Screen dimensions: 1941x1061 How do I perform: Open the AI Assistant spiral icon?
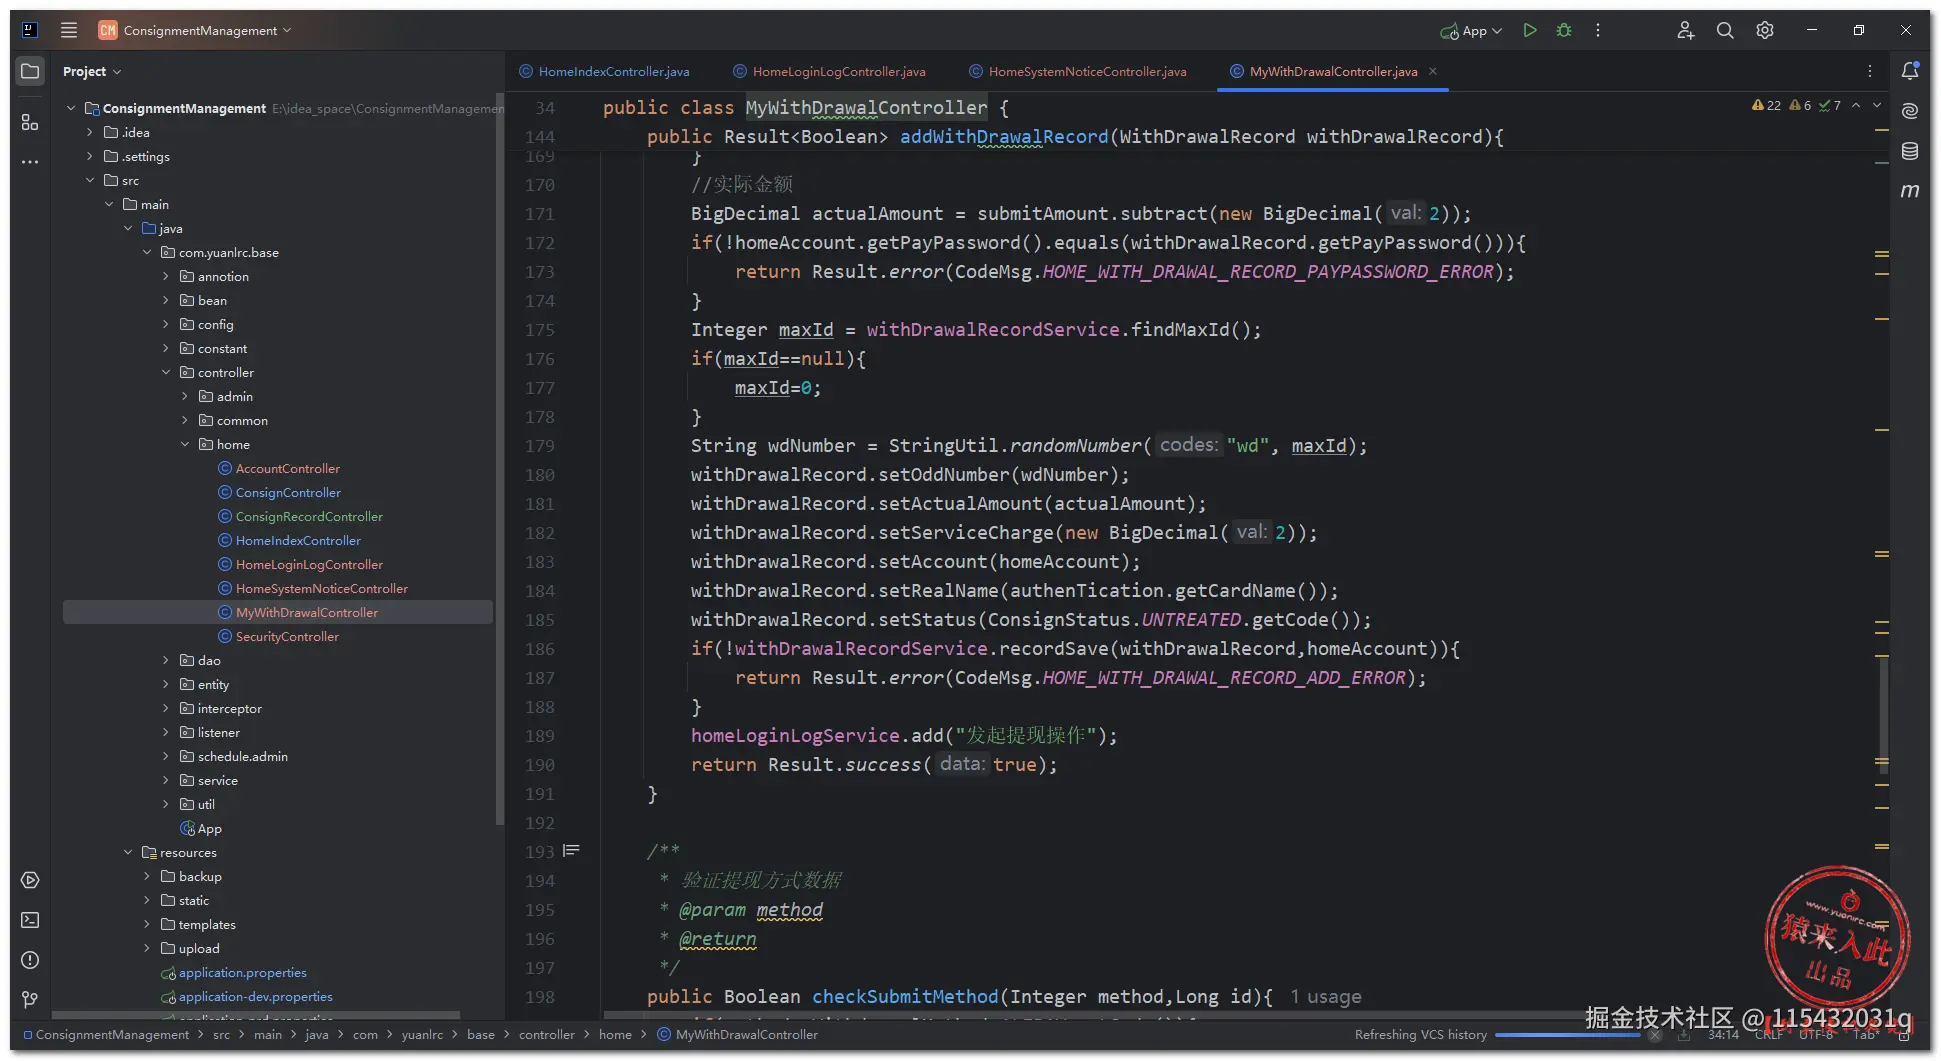(x=1910, y=111)
